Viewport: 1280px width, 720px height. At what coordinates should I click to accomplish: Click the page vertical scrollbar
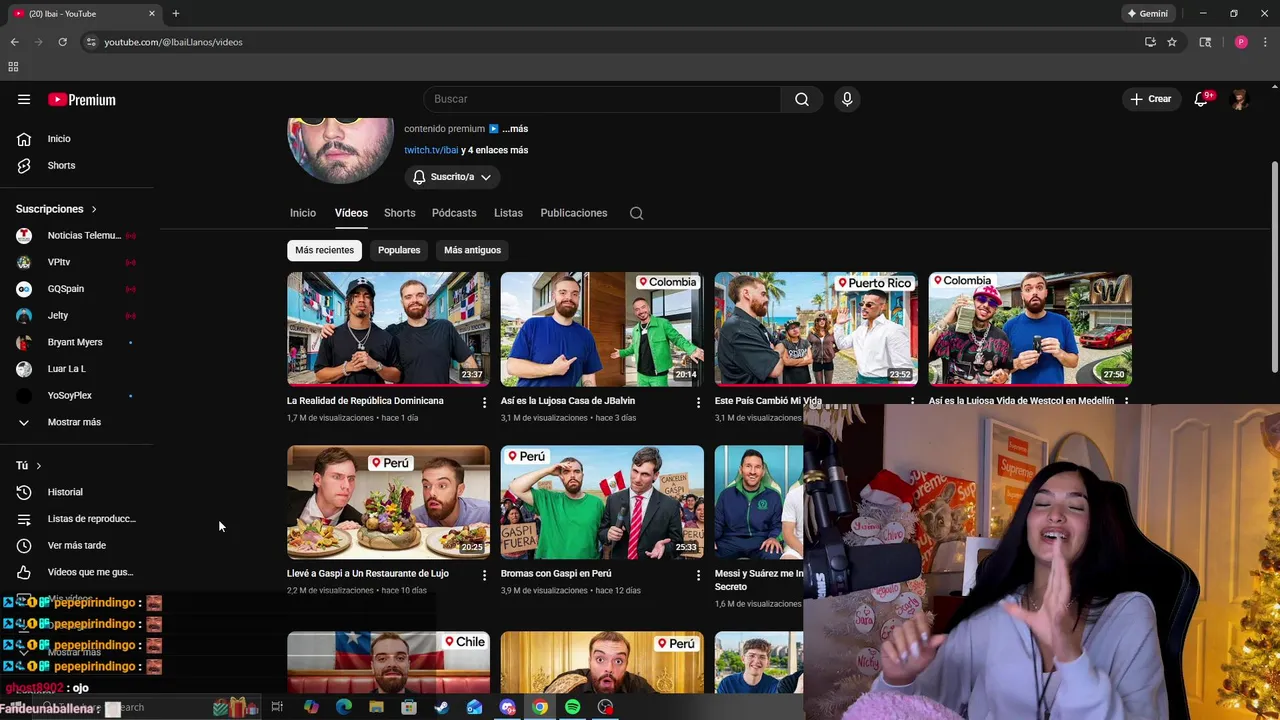pos(1274,265)
